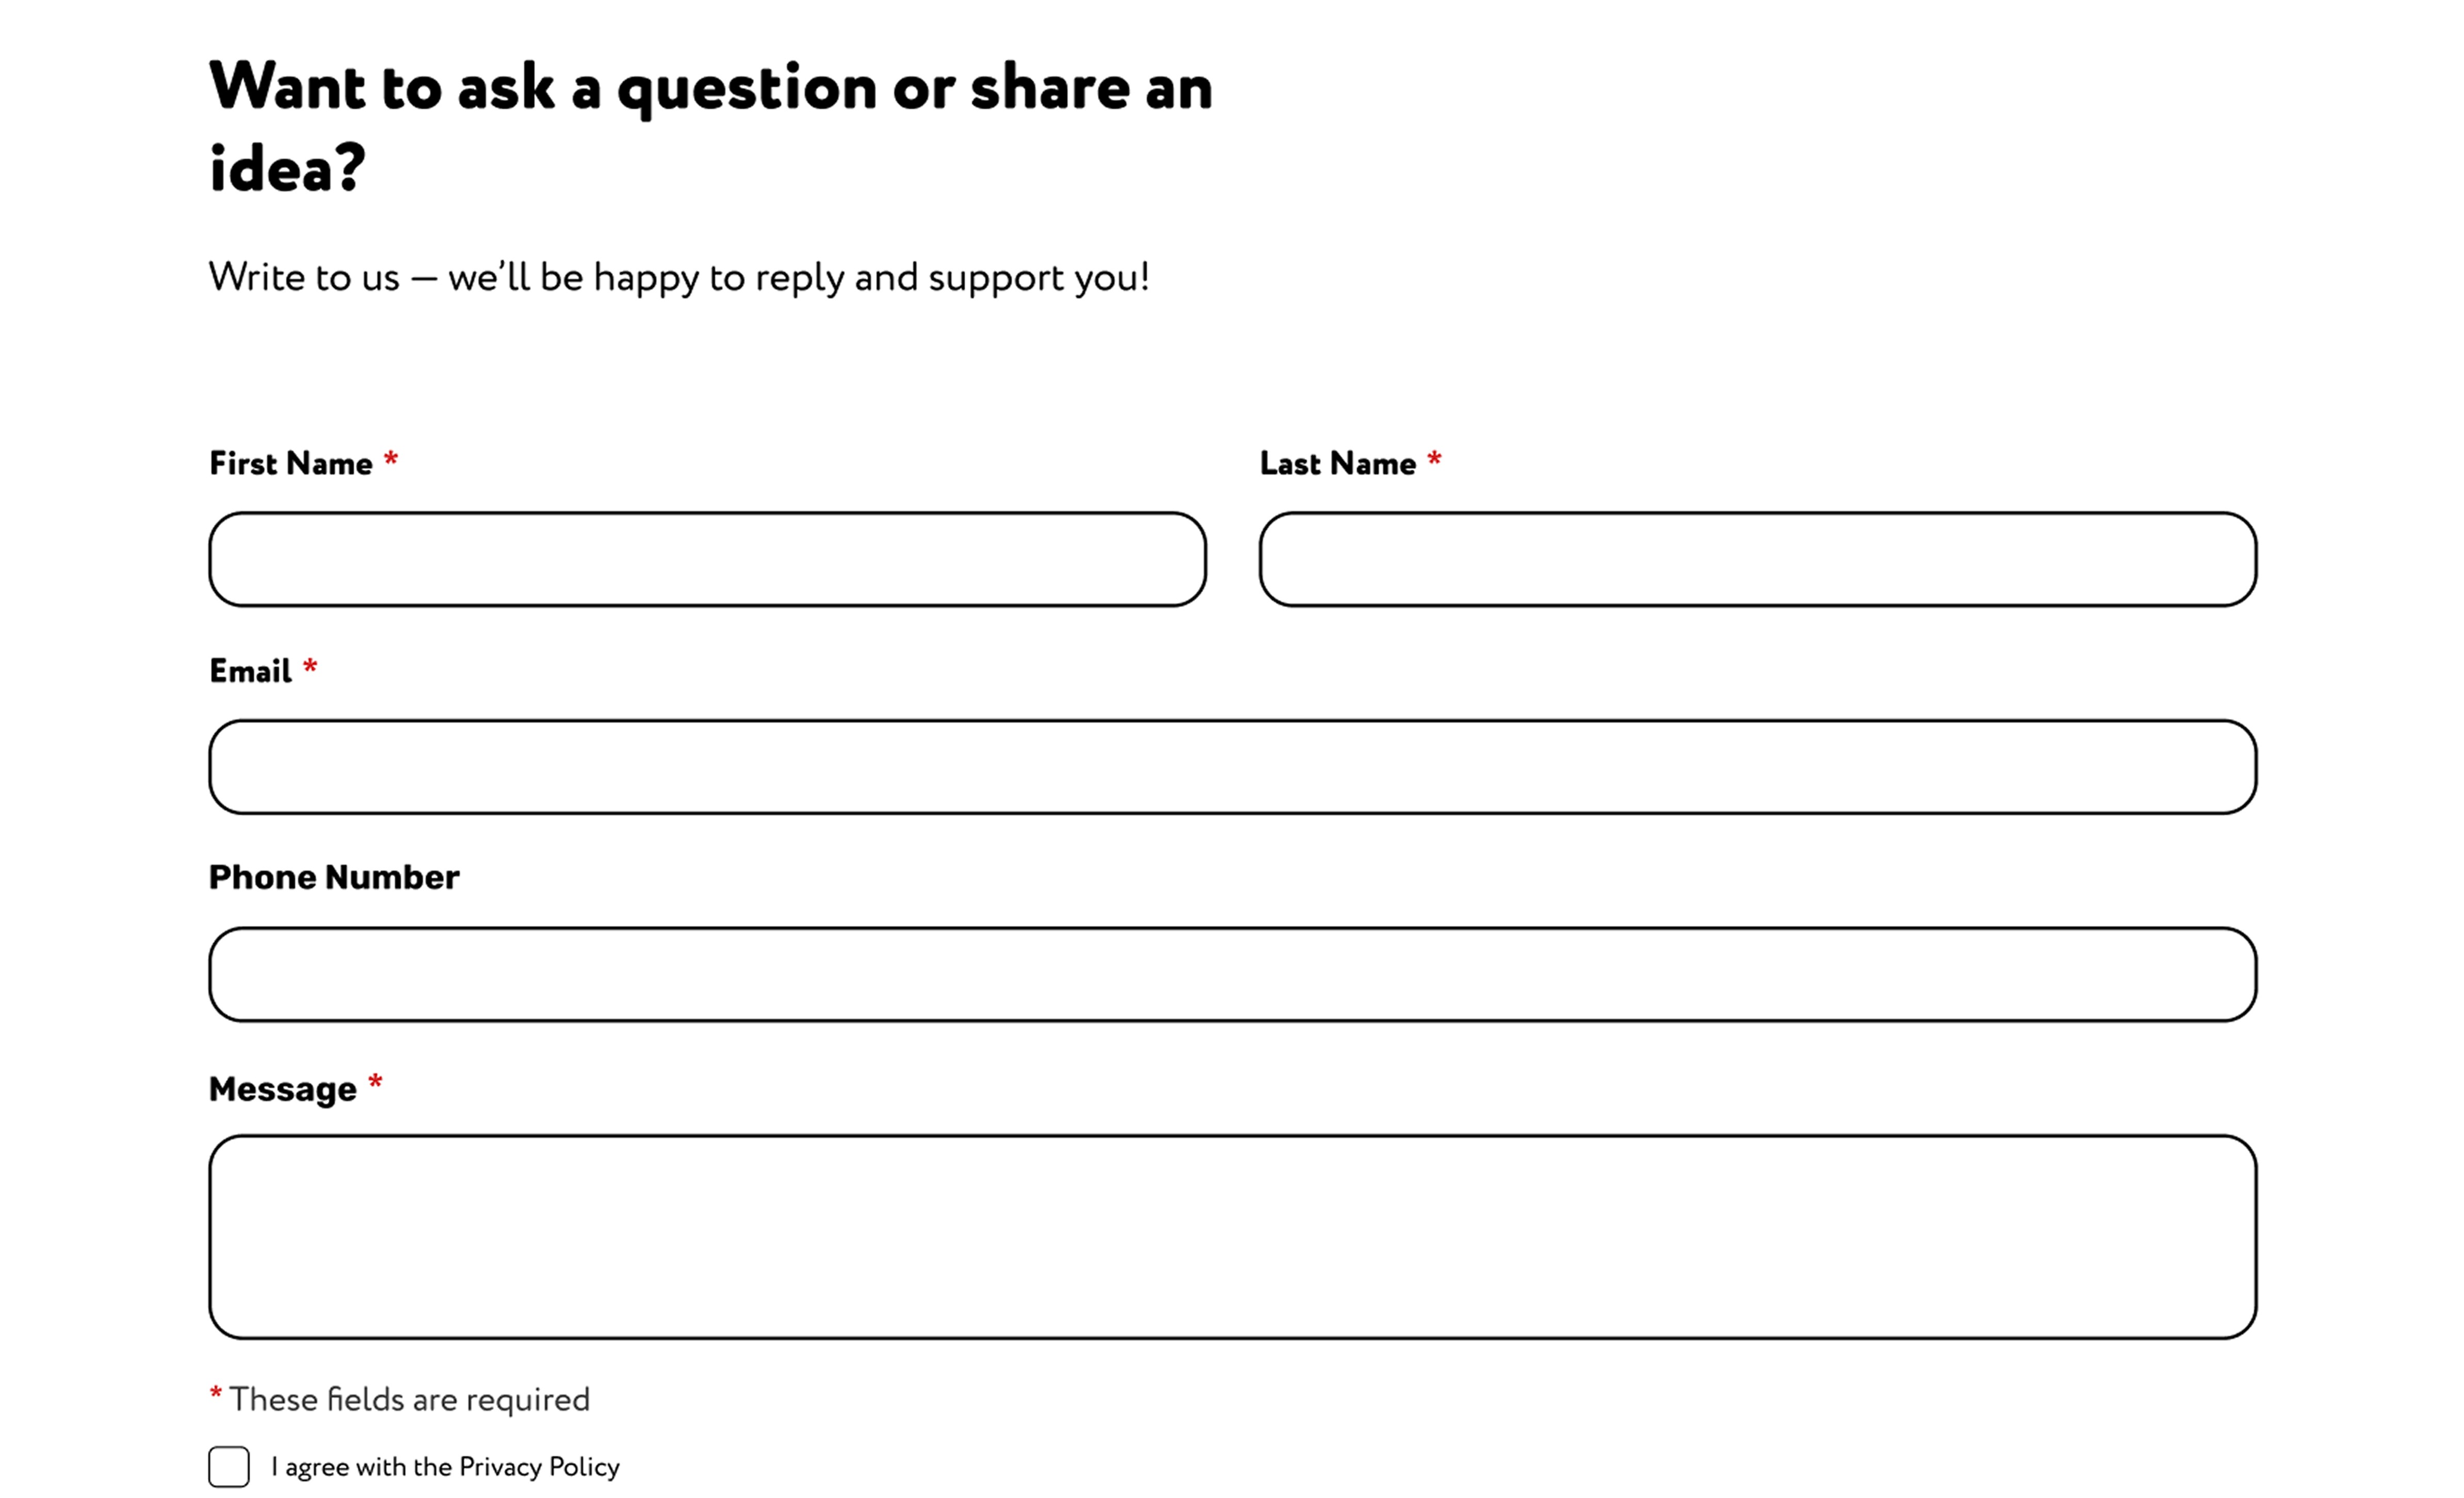Click the red asterisk beside Last Name

[x=1434, y=460]
